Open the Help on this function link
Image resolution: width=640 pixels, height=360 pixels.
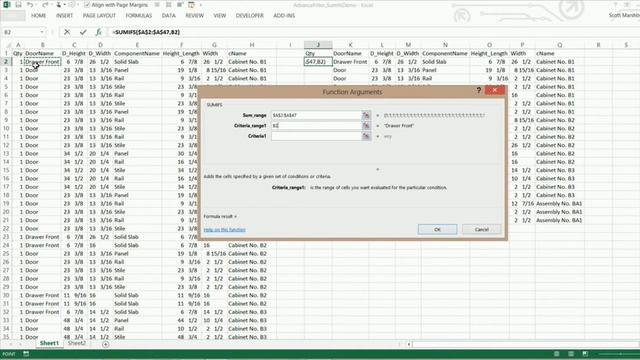point(224,230)
